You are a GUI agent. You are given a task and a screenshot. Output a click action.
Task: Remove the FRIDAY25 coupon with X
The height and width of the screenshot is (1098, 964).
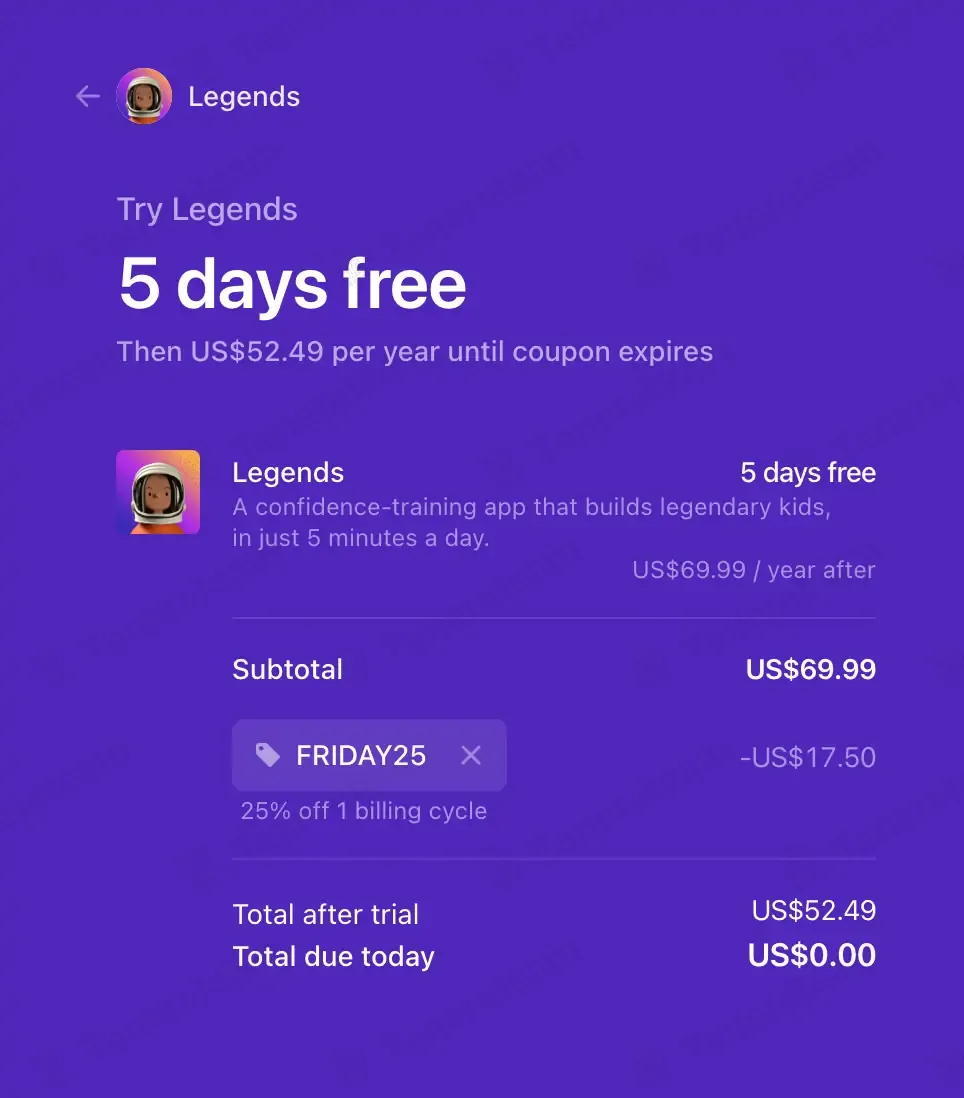(x=471, y=755)
